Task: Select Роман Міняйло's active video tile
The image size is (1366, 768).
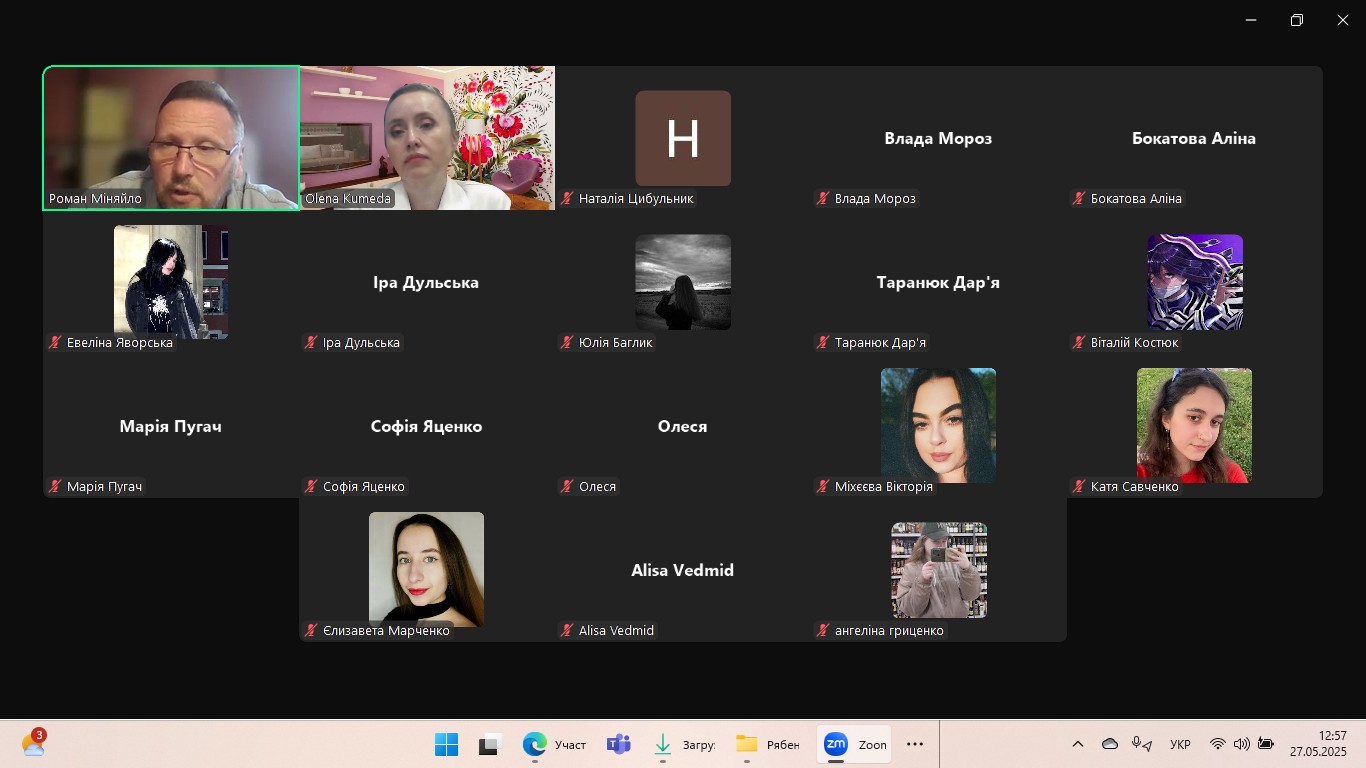Action: coord(171,138)
